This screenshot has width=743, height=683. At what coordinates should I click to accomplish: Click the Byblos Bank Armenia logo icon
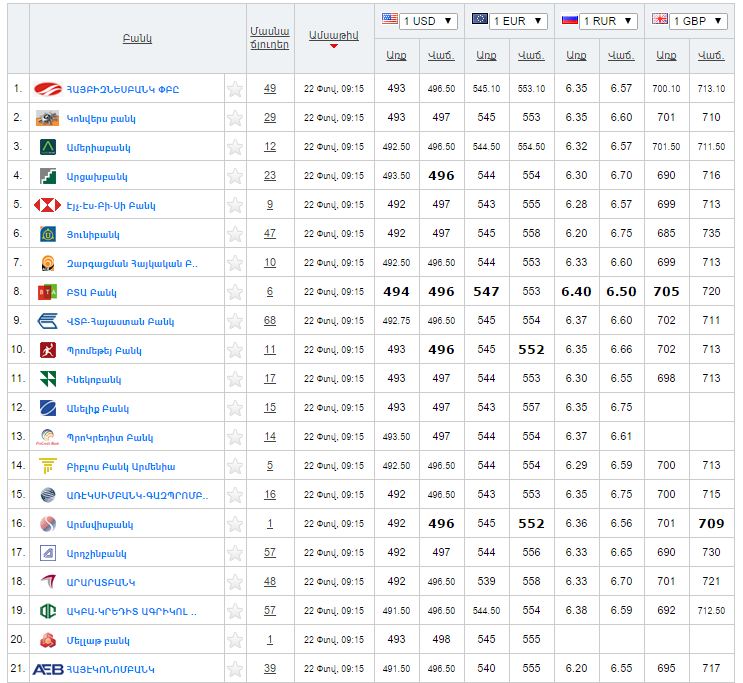(x=47, y=466)
